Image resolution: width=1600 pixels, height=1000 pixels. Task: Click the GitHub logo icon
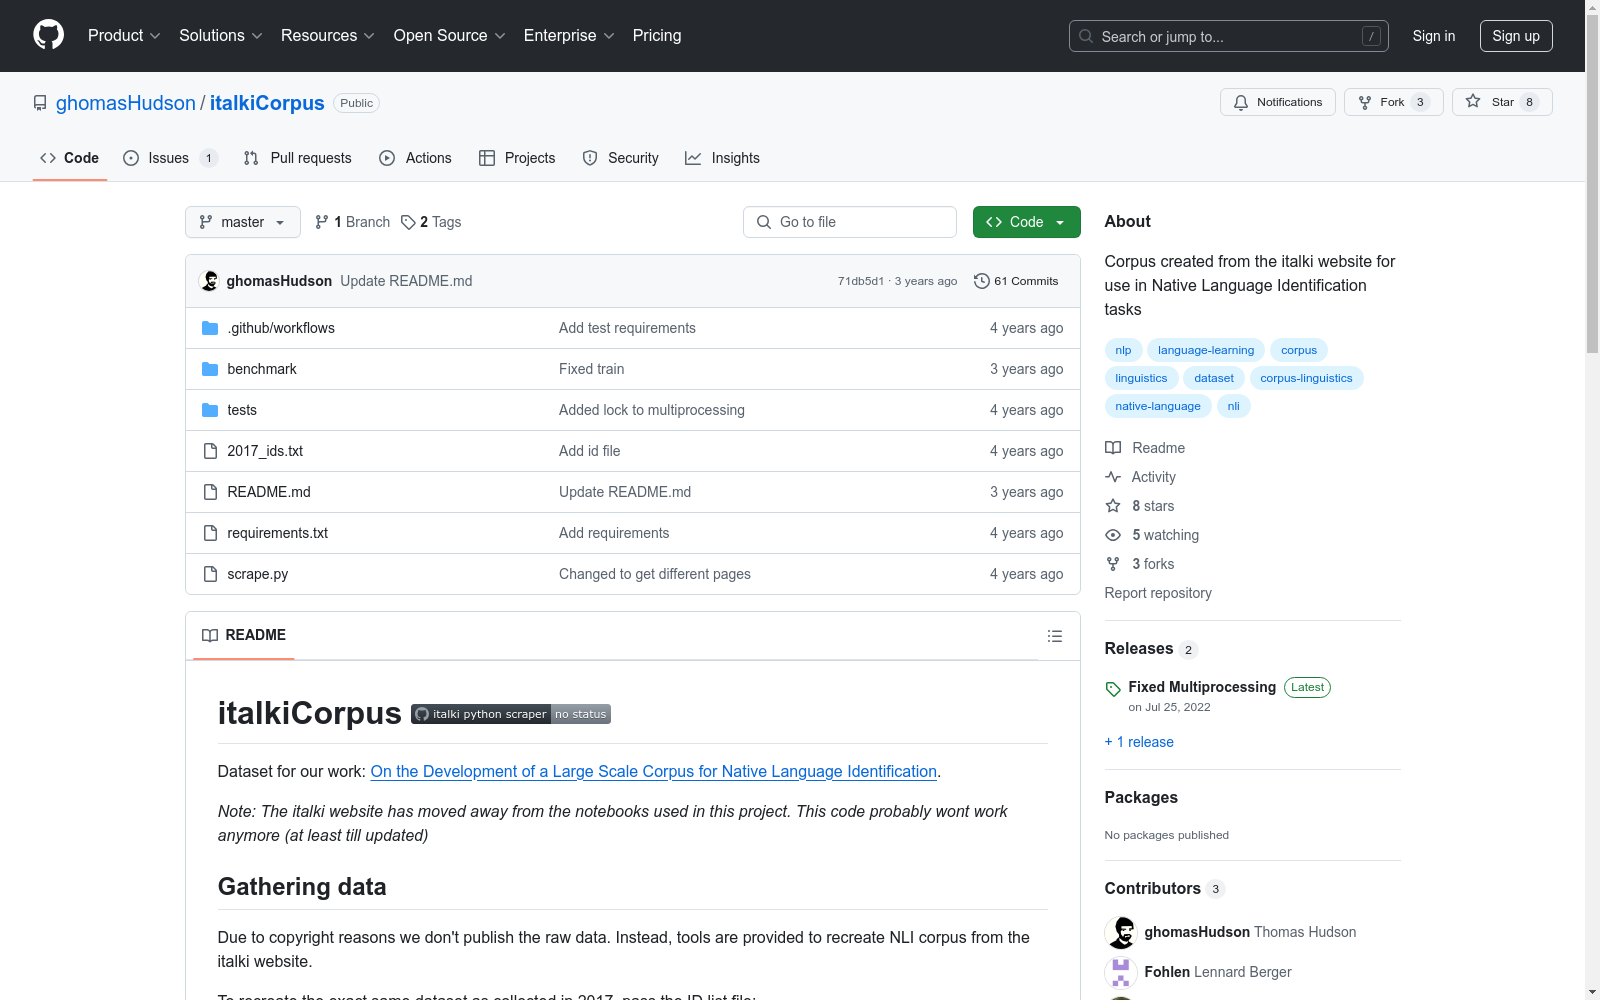[x=48, y=35]
